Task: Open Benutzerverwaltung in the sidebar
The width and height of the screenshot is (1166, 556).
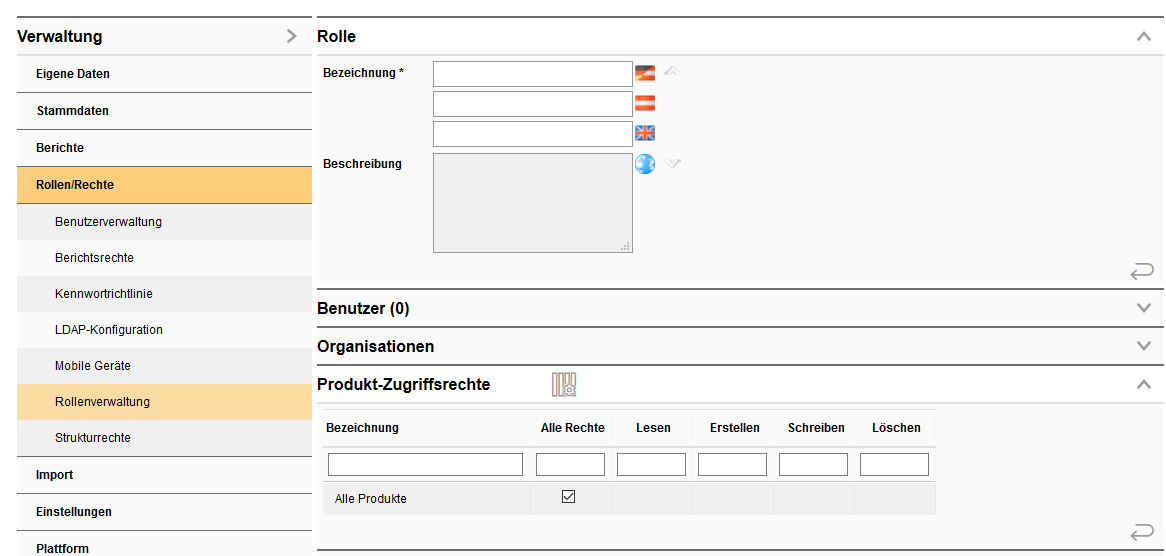Action: (108, 222)
